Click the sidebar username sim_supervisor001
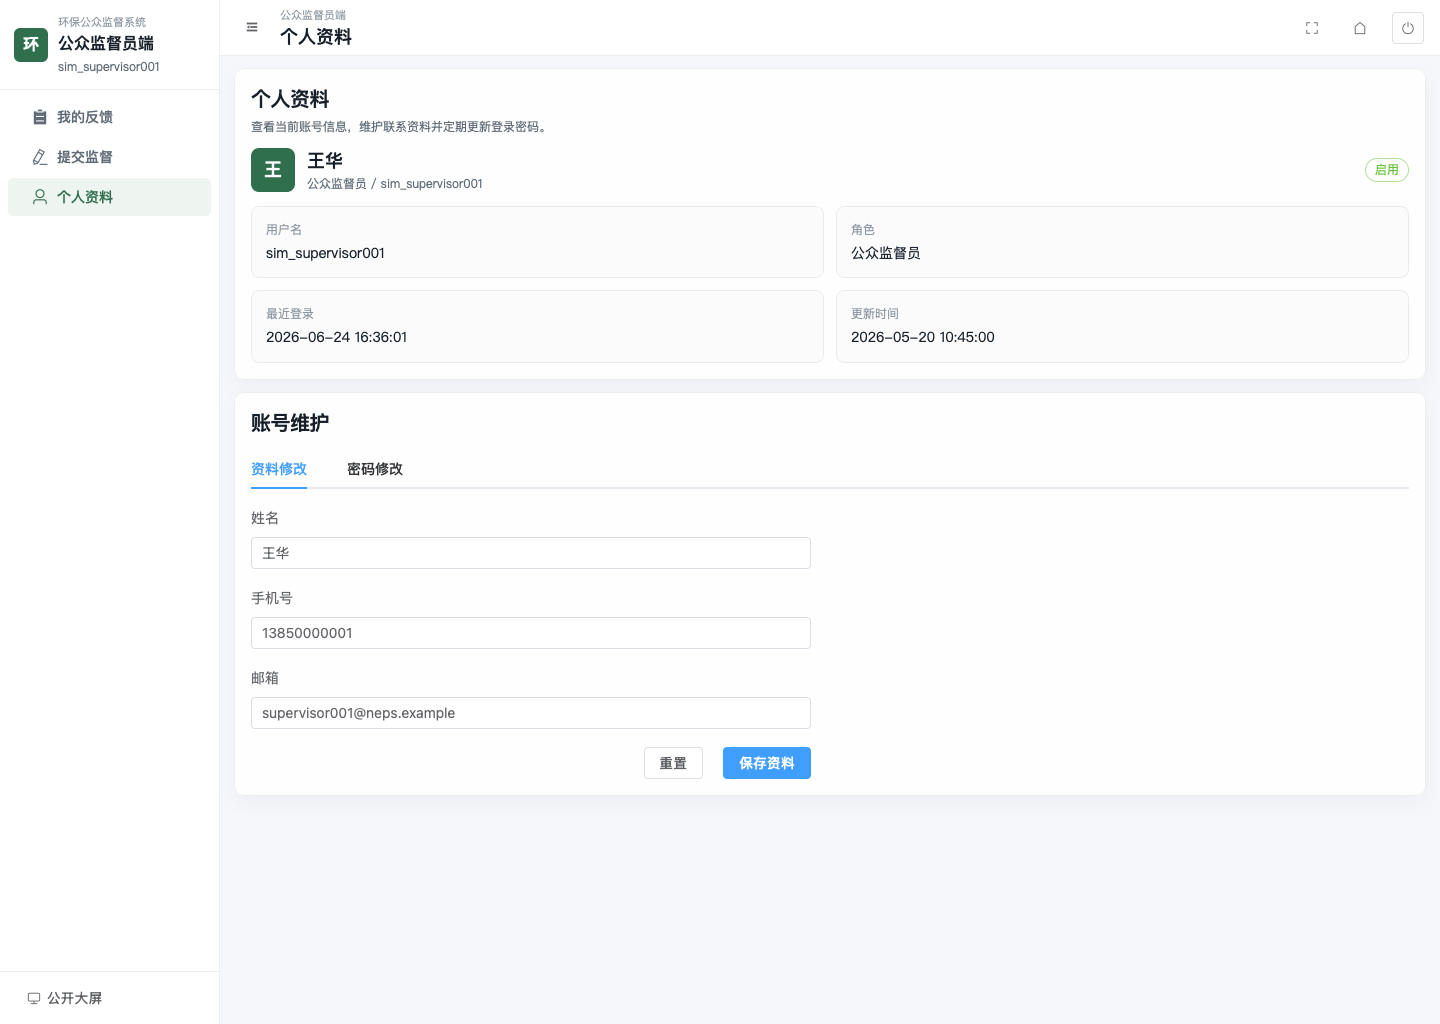 [109, 67]
